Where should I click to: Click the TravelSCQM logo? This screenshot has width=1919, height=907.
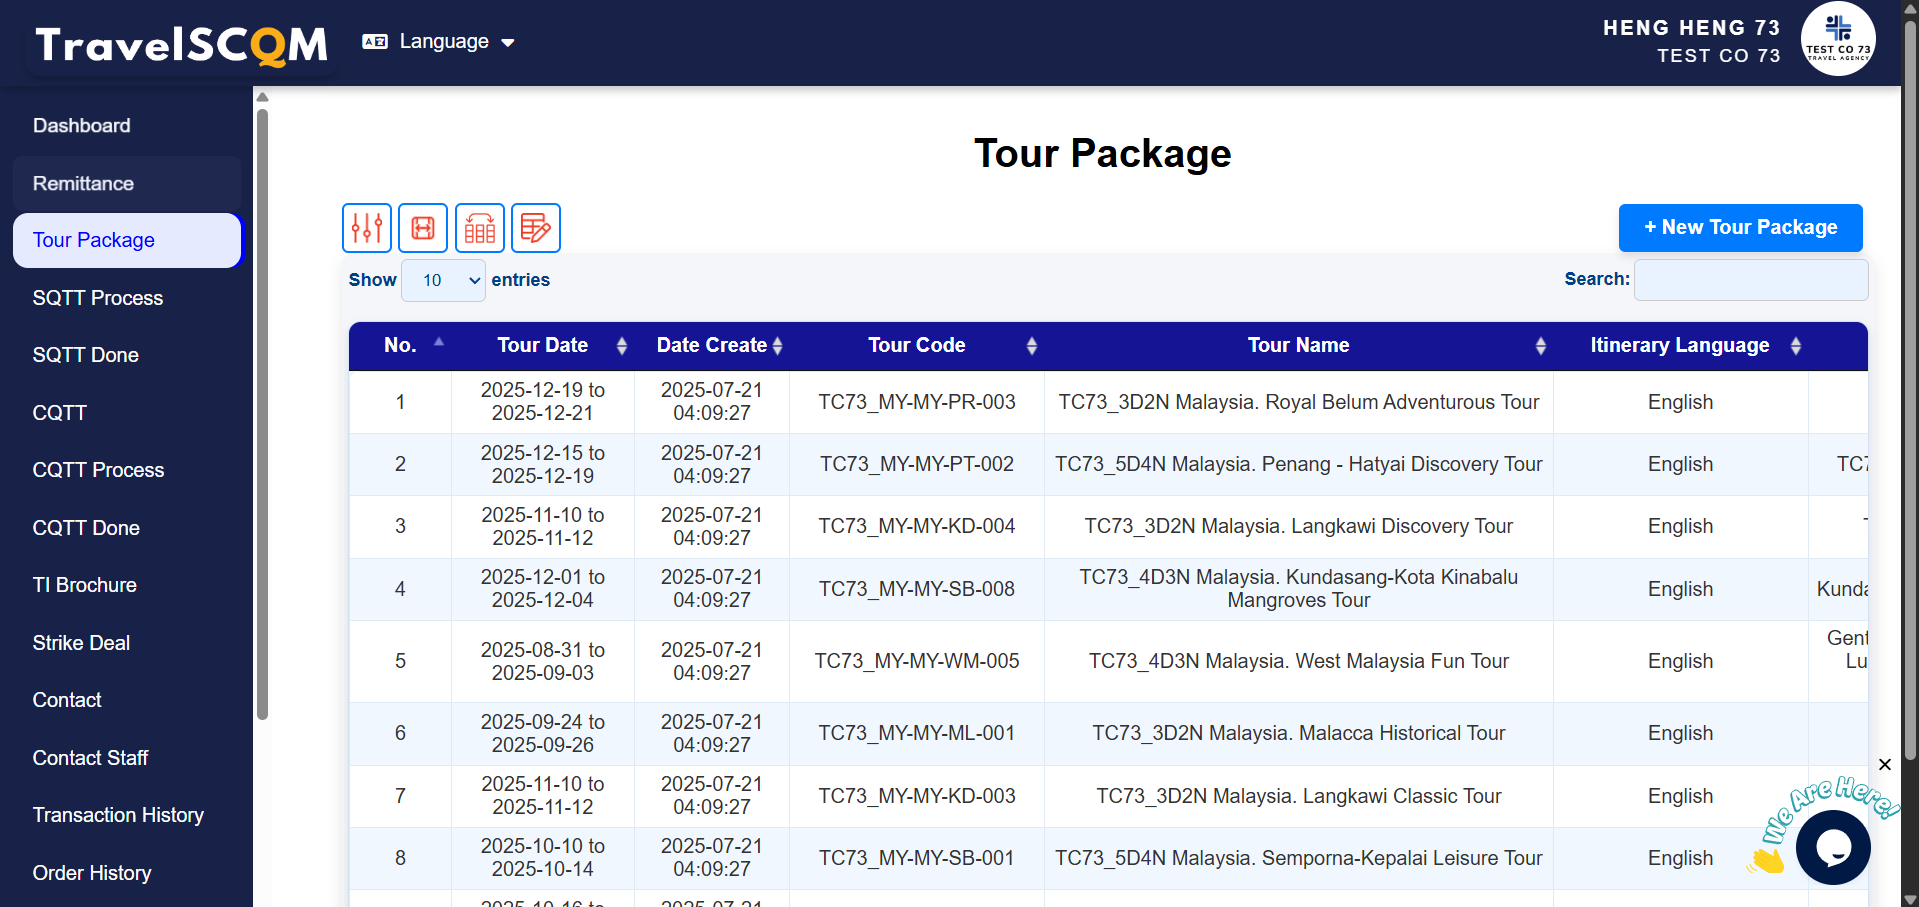pyautogui.click(x=182, y=44)
